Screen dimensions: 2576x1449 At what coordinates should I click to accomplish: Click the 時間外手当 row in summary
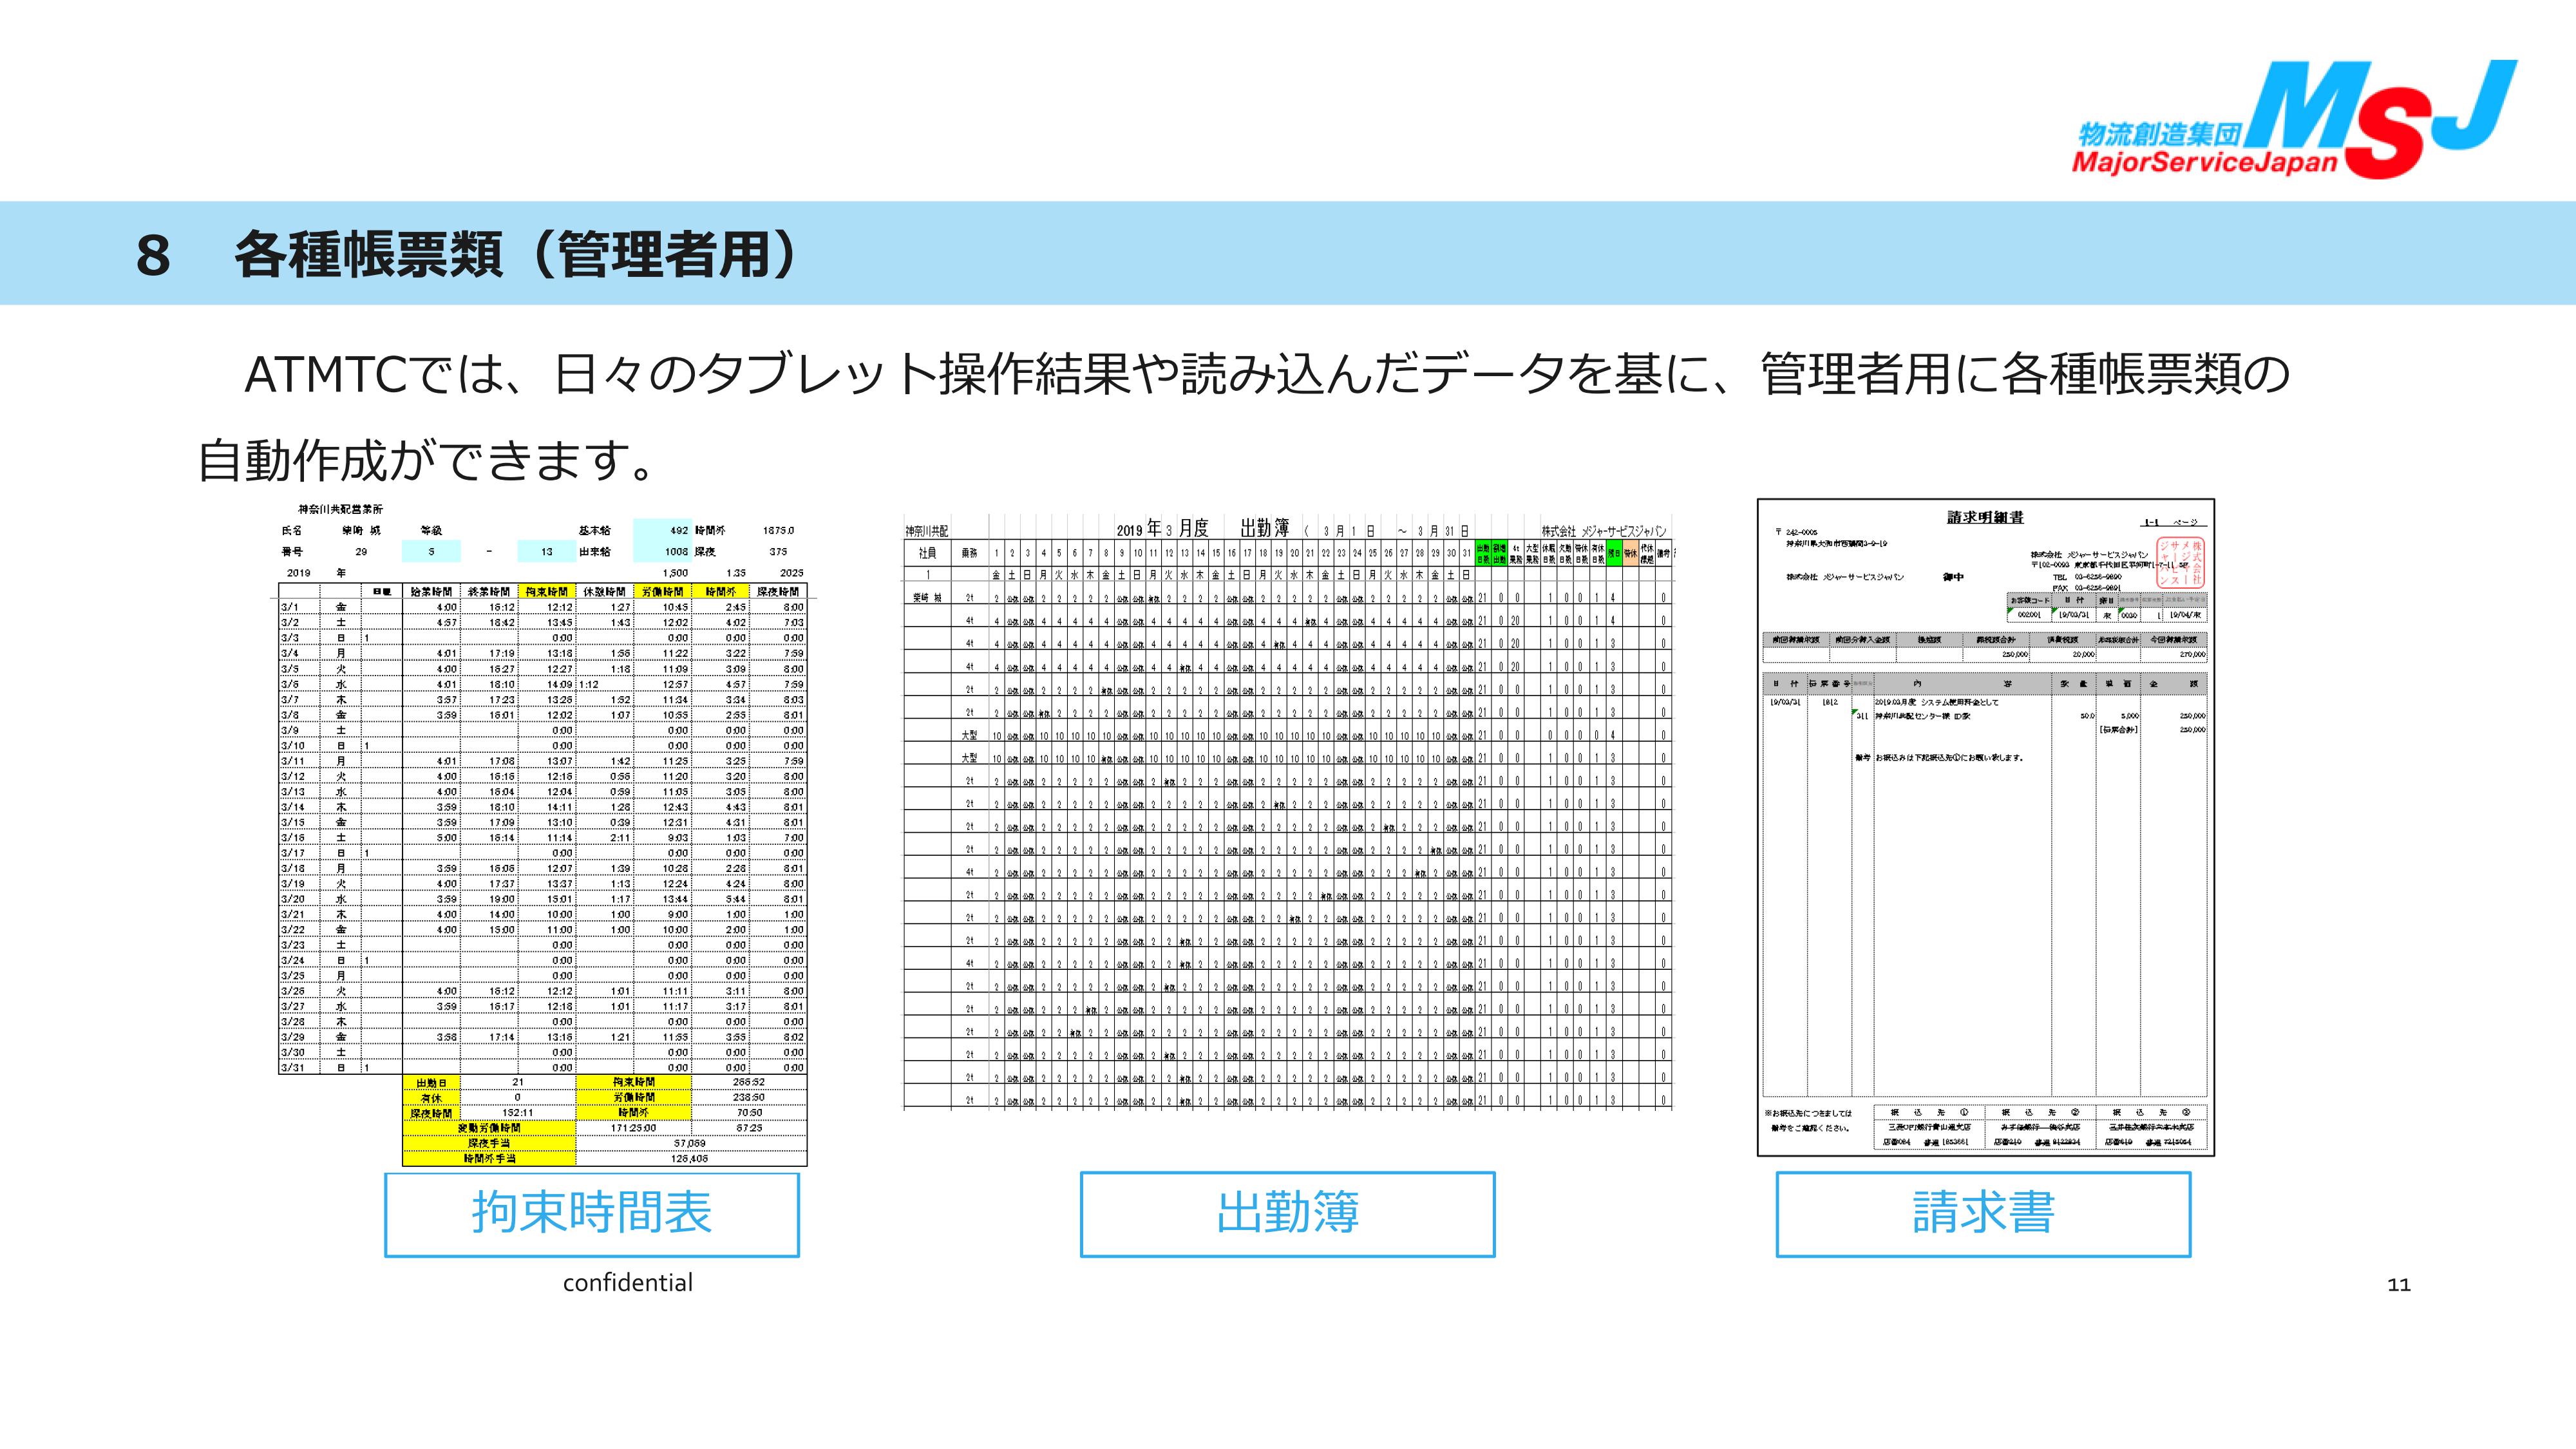[489, 1159]
